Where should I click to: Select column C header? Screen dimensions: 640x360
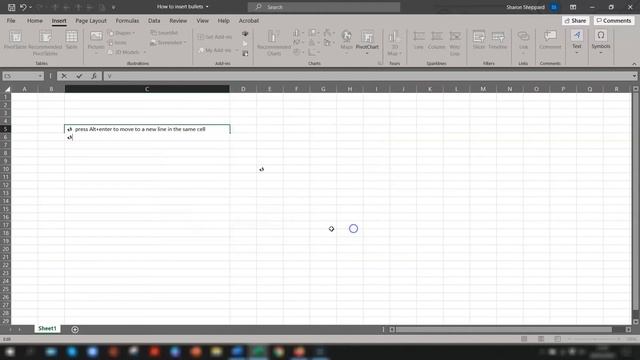tap(147, 89)
